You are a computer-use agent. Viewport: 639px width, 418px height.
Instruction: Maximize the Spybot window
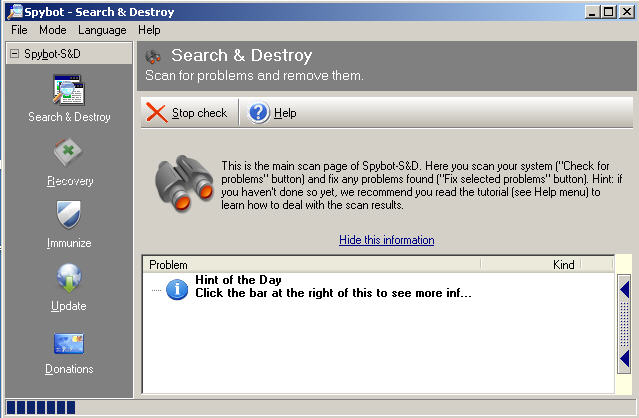(x=608, y=12)
